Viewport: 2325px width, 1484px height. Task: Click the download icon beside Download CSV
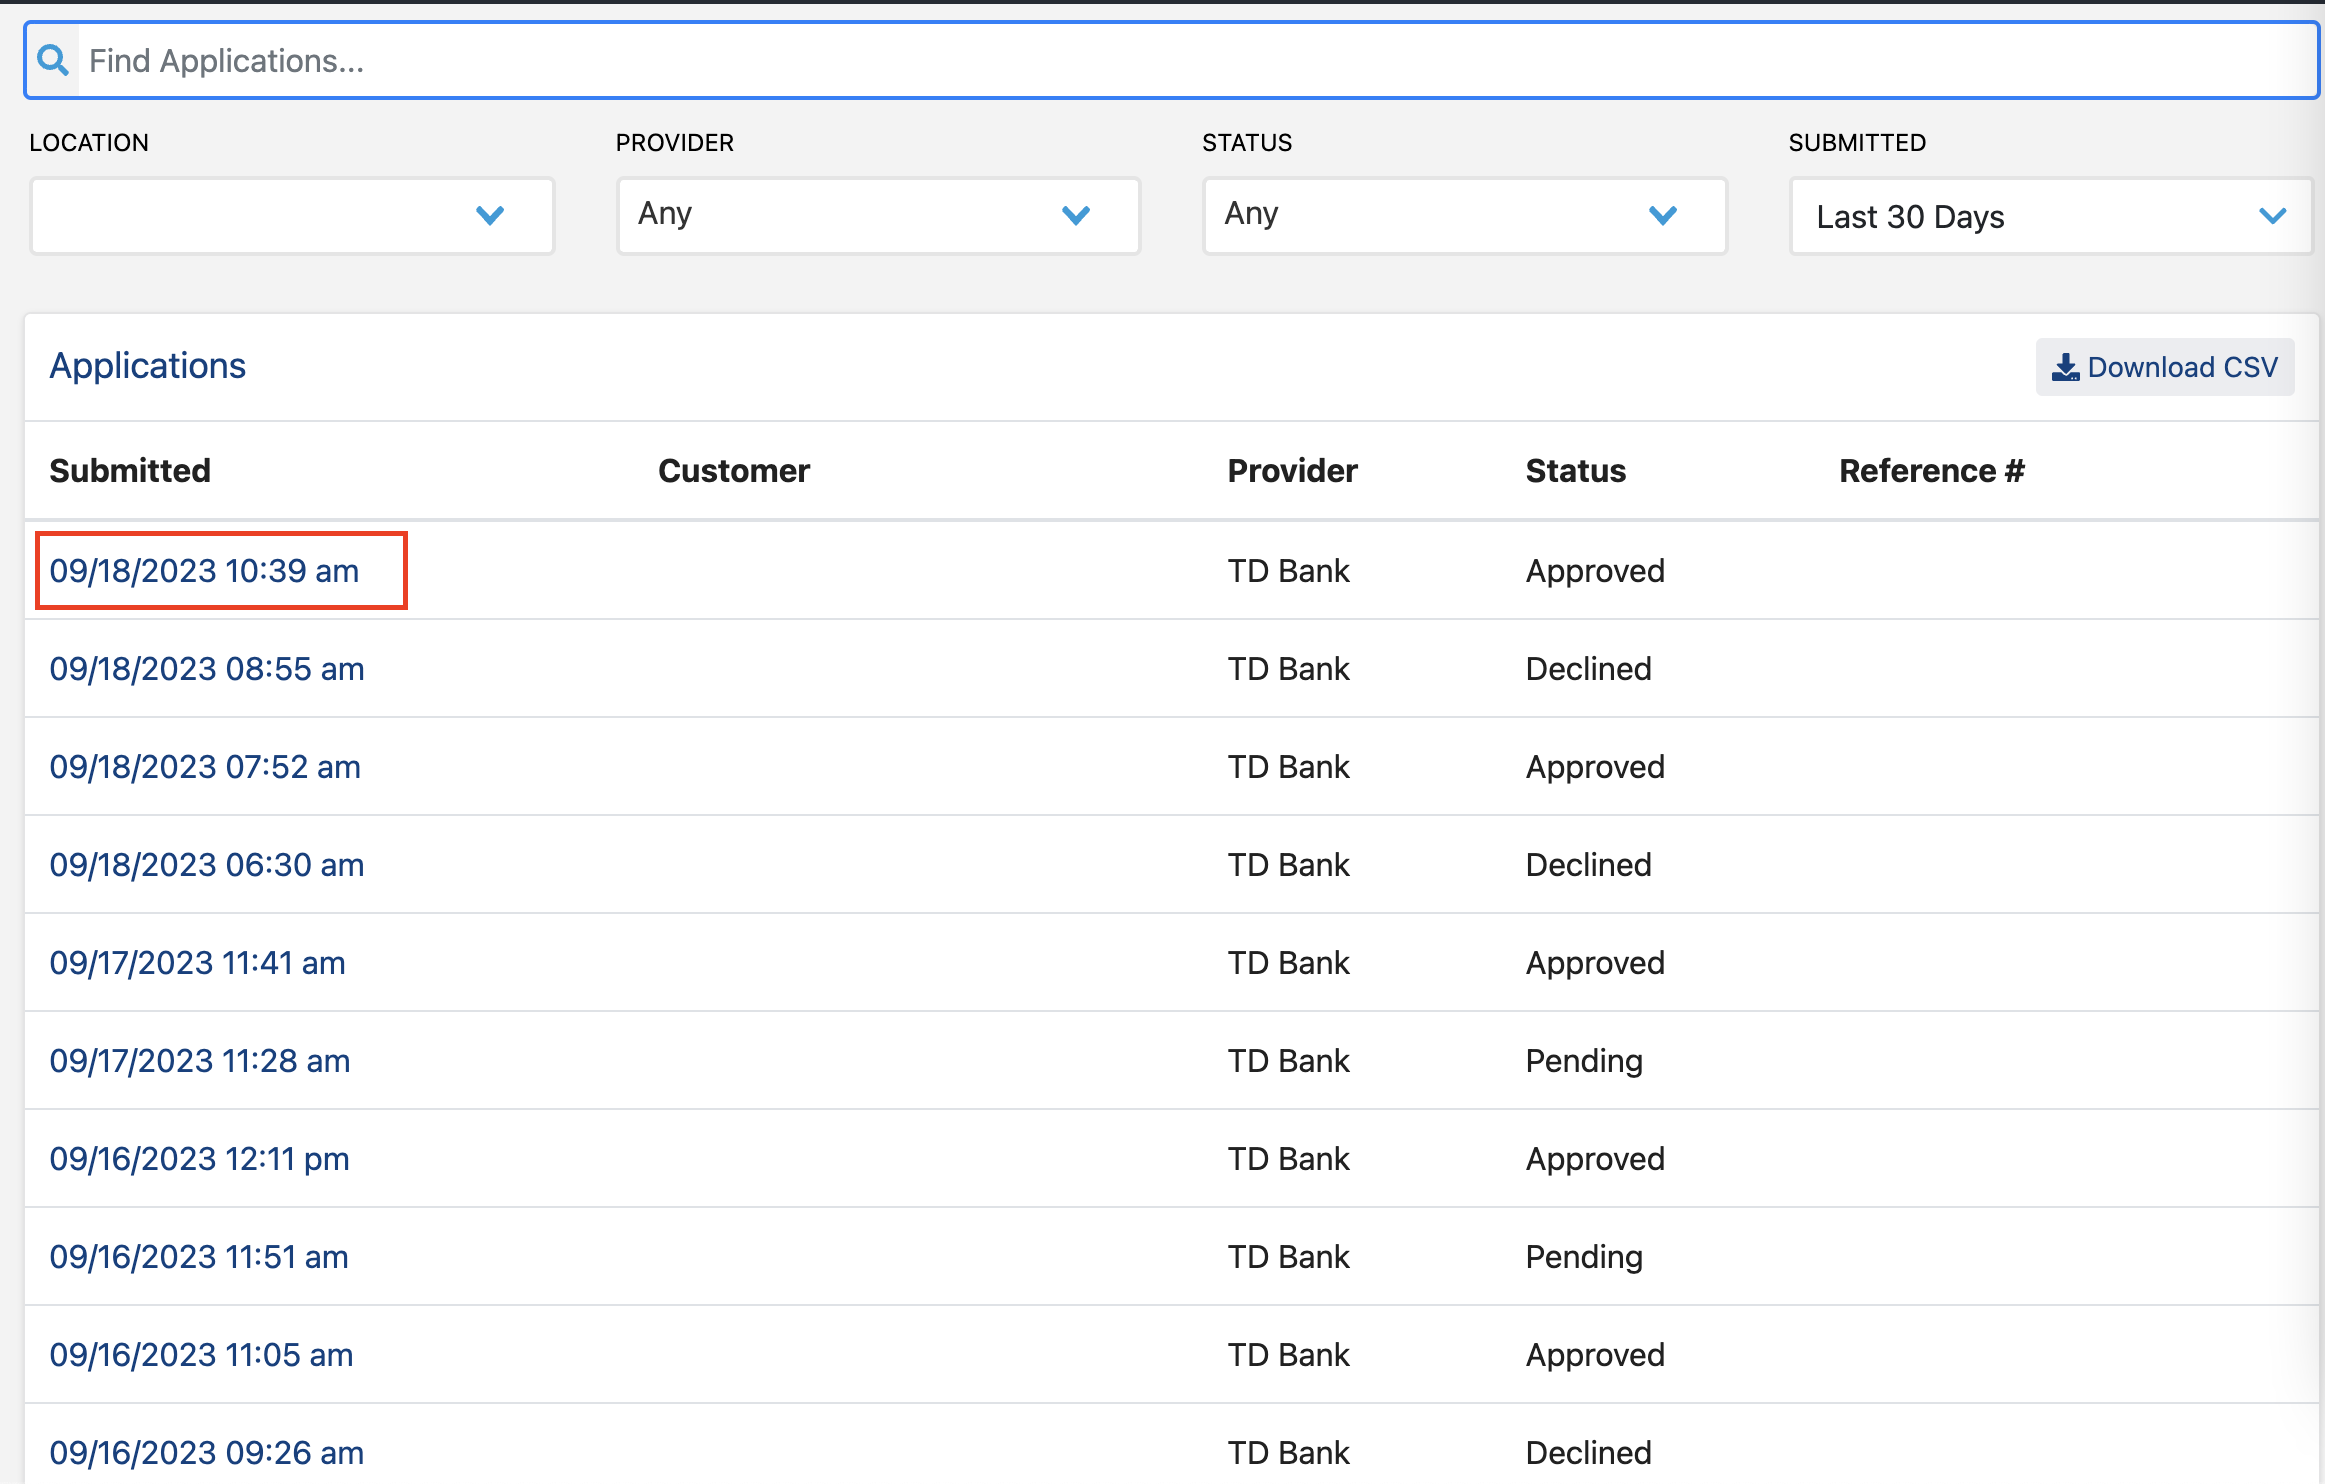[x=2064, y=368]
